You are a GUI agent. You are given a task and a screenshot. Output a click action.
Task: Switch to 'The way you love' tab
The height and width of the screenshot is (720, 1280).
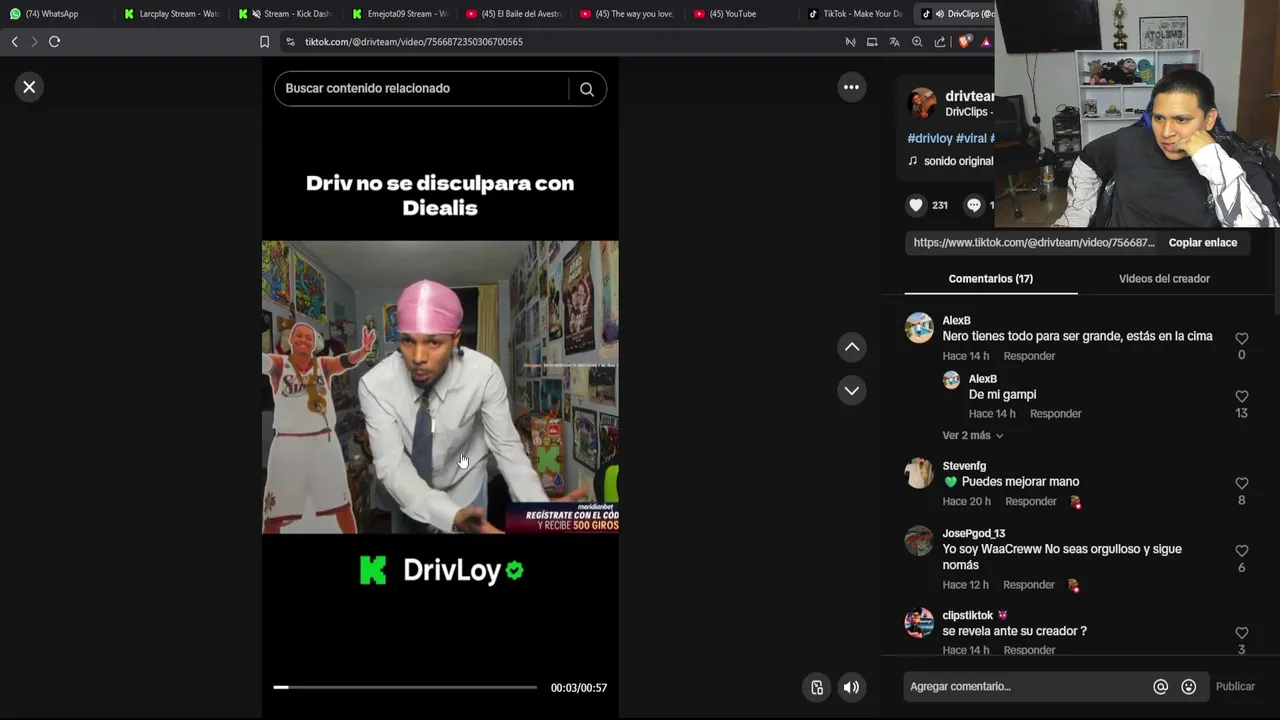tap(628, 14)
